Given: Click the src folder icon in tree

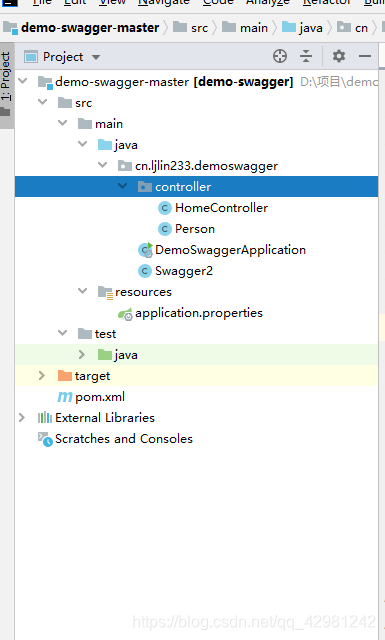Looking at the screenshot, I should 65,102.
